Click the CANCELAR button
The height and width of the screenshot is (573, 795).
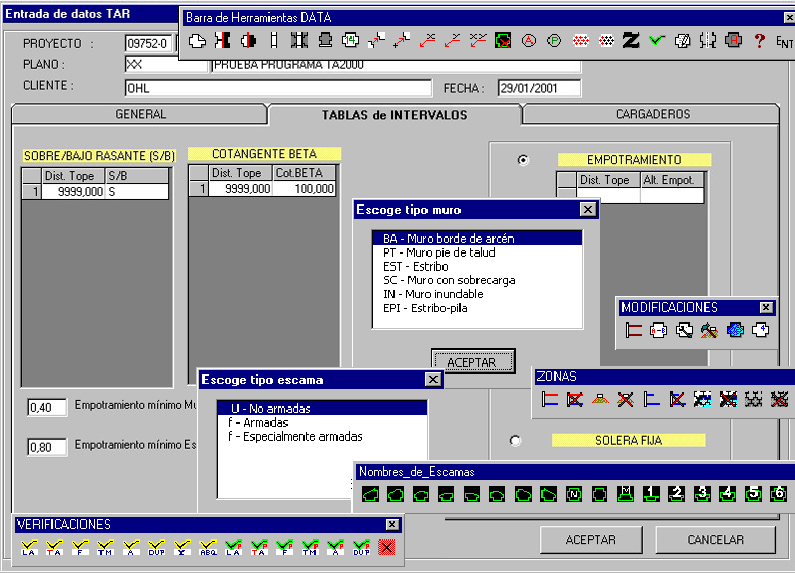(x=715, y=540)
